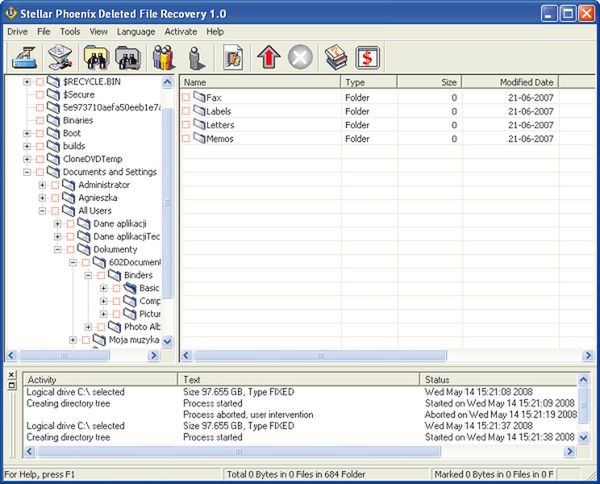Sort by the Size column header
The height and width of the screenshot is (484, 600).
pos(429,82)
